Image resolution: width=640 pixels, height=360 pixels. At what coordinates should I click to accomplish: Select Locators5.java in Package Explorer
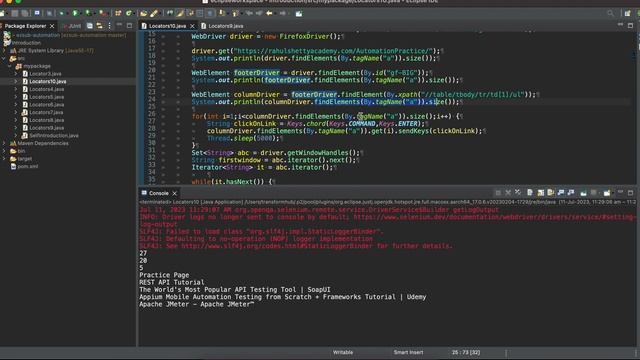[x=47, y=97]
